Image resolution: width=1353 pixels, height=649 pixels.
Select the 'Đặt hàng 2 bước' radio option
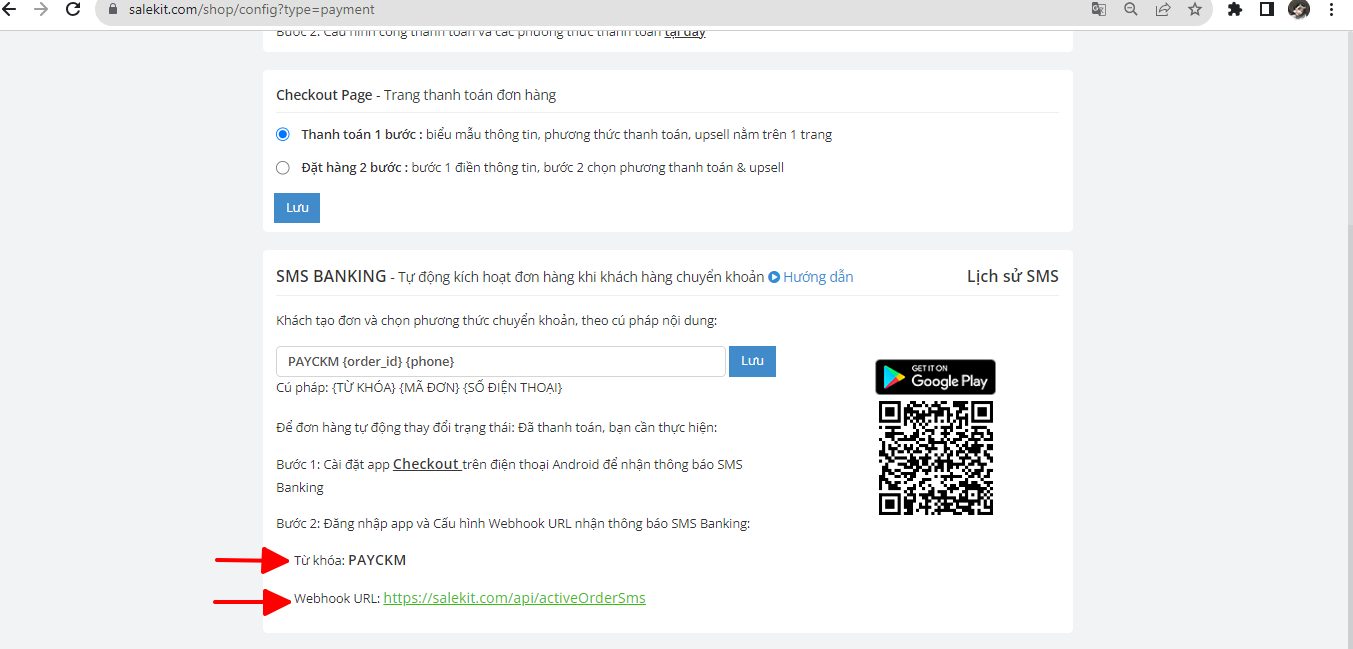tap(283, 167)
